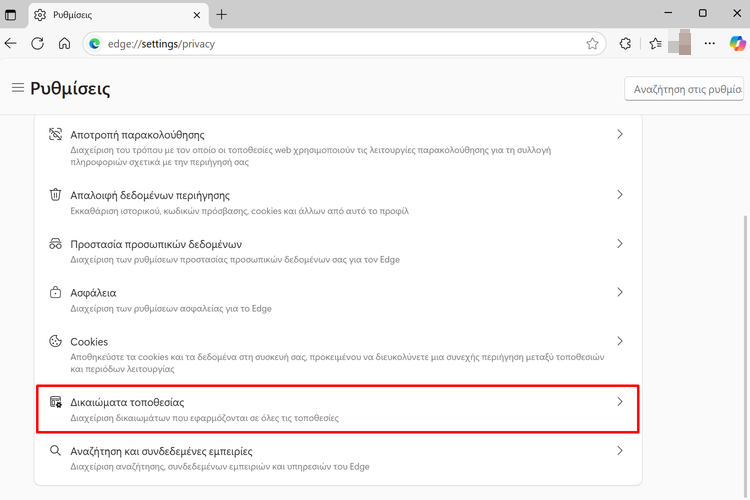Refresh the page
Screen dimensions: 750x500
pyautogui.click(x=37, y=44)
